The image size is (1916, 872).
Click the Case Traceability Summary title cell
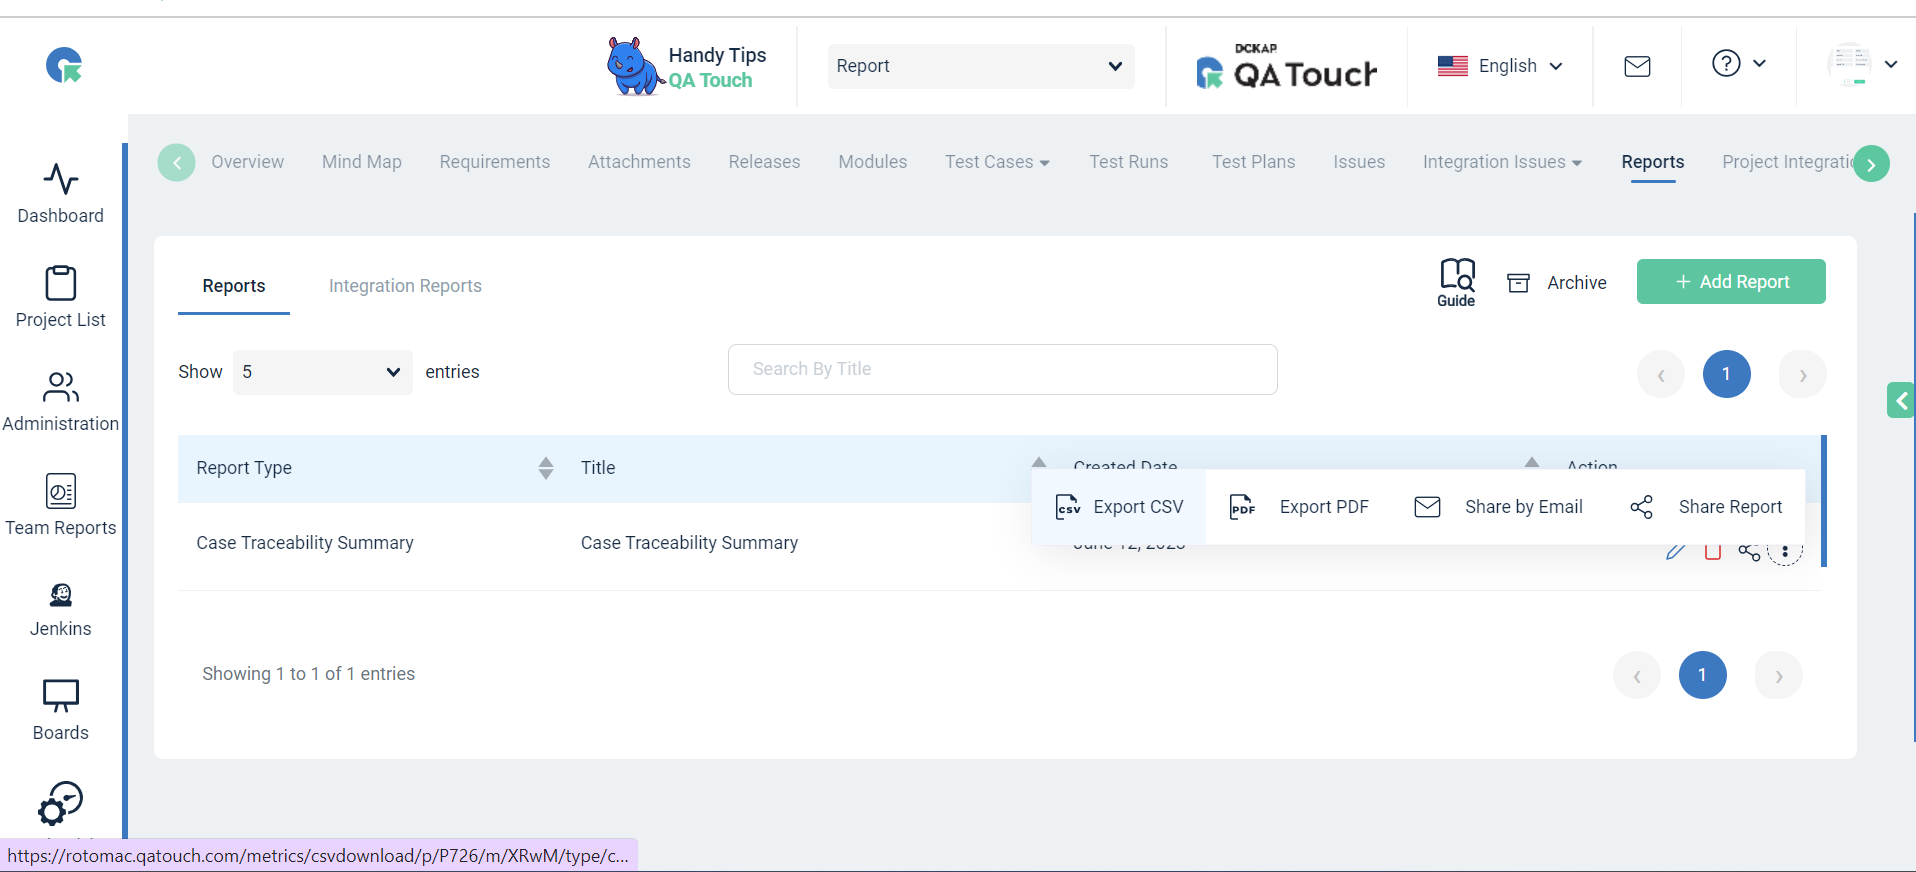pyautogui.click(x=689, y=543)
